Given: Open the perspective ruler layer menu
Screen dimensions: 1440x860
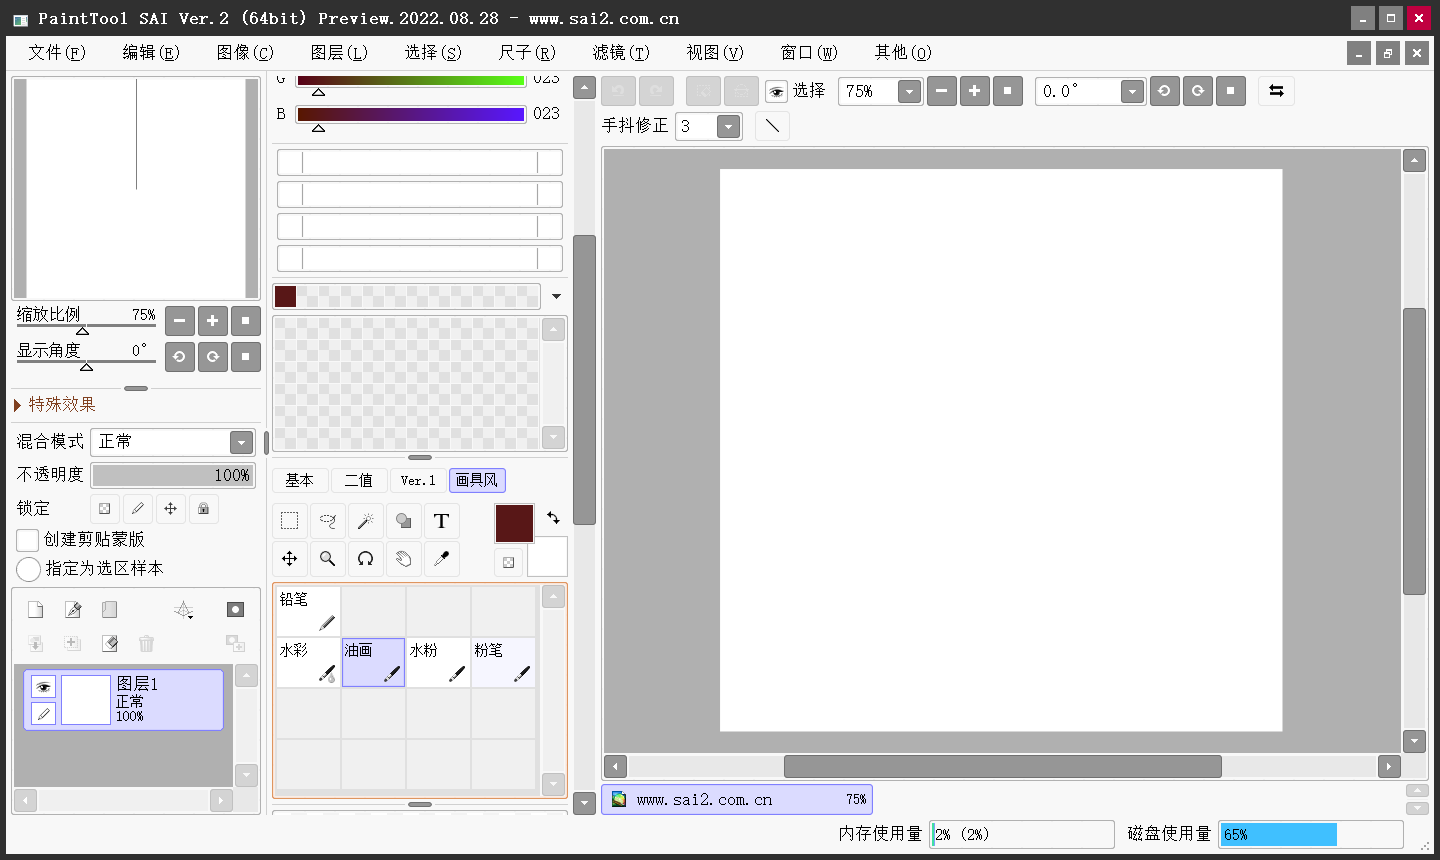Looking at the screenshot, I should (x=183, y=610).
